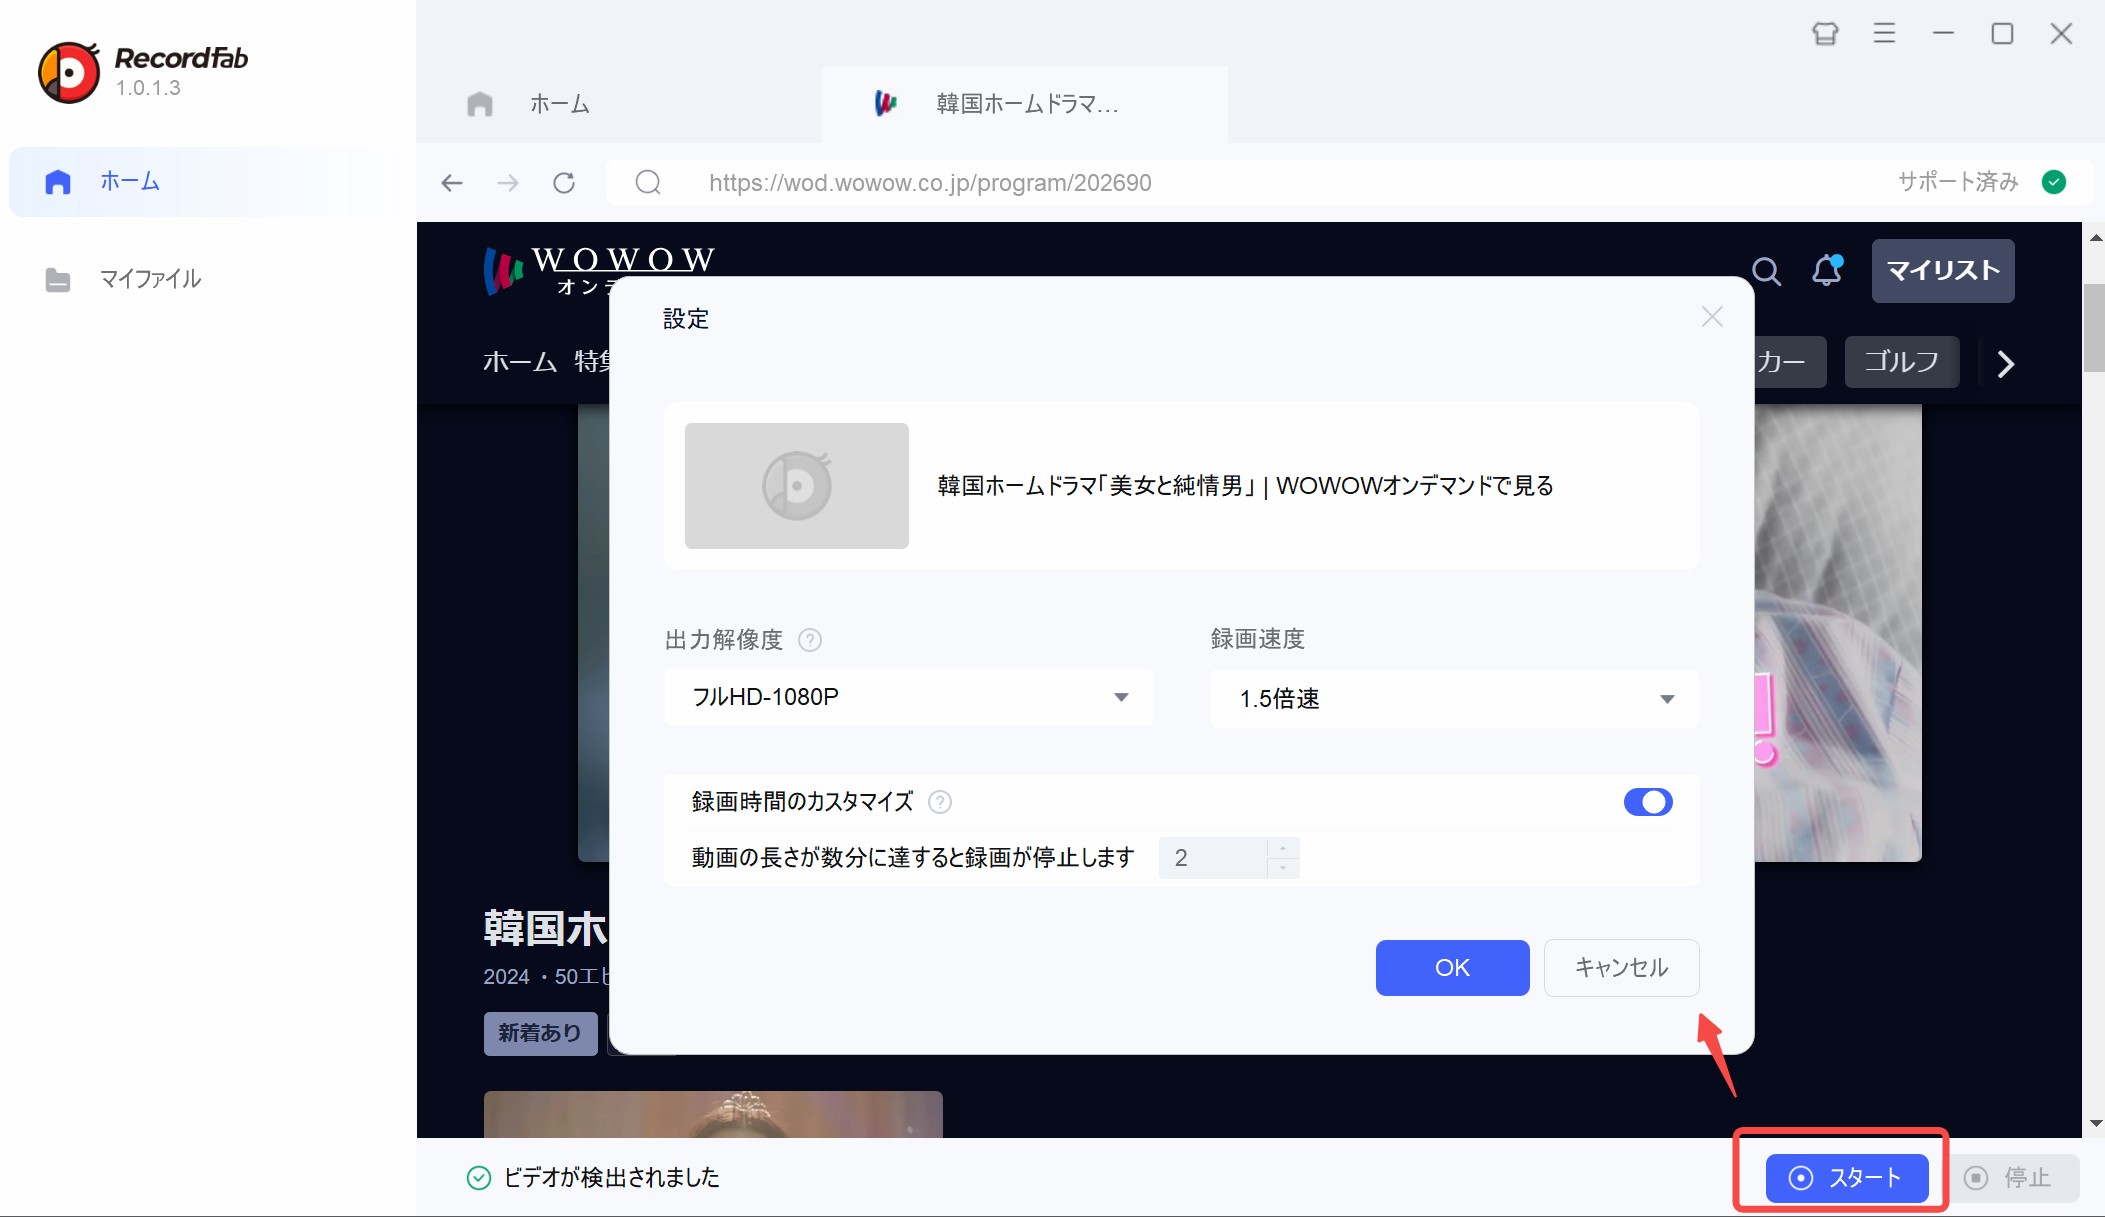The height and width of the screenshot is (1217, 2105).
Task: Open the フルHD-1080P resolution dropdown
Action: [x=909, y=697]
